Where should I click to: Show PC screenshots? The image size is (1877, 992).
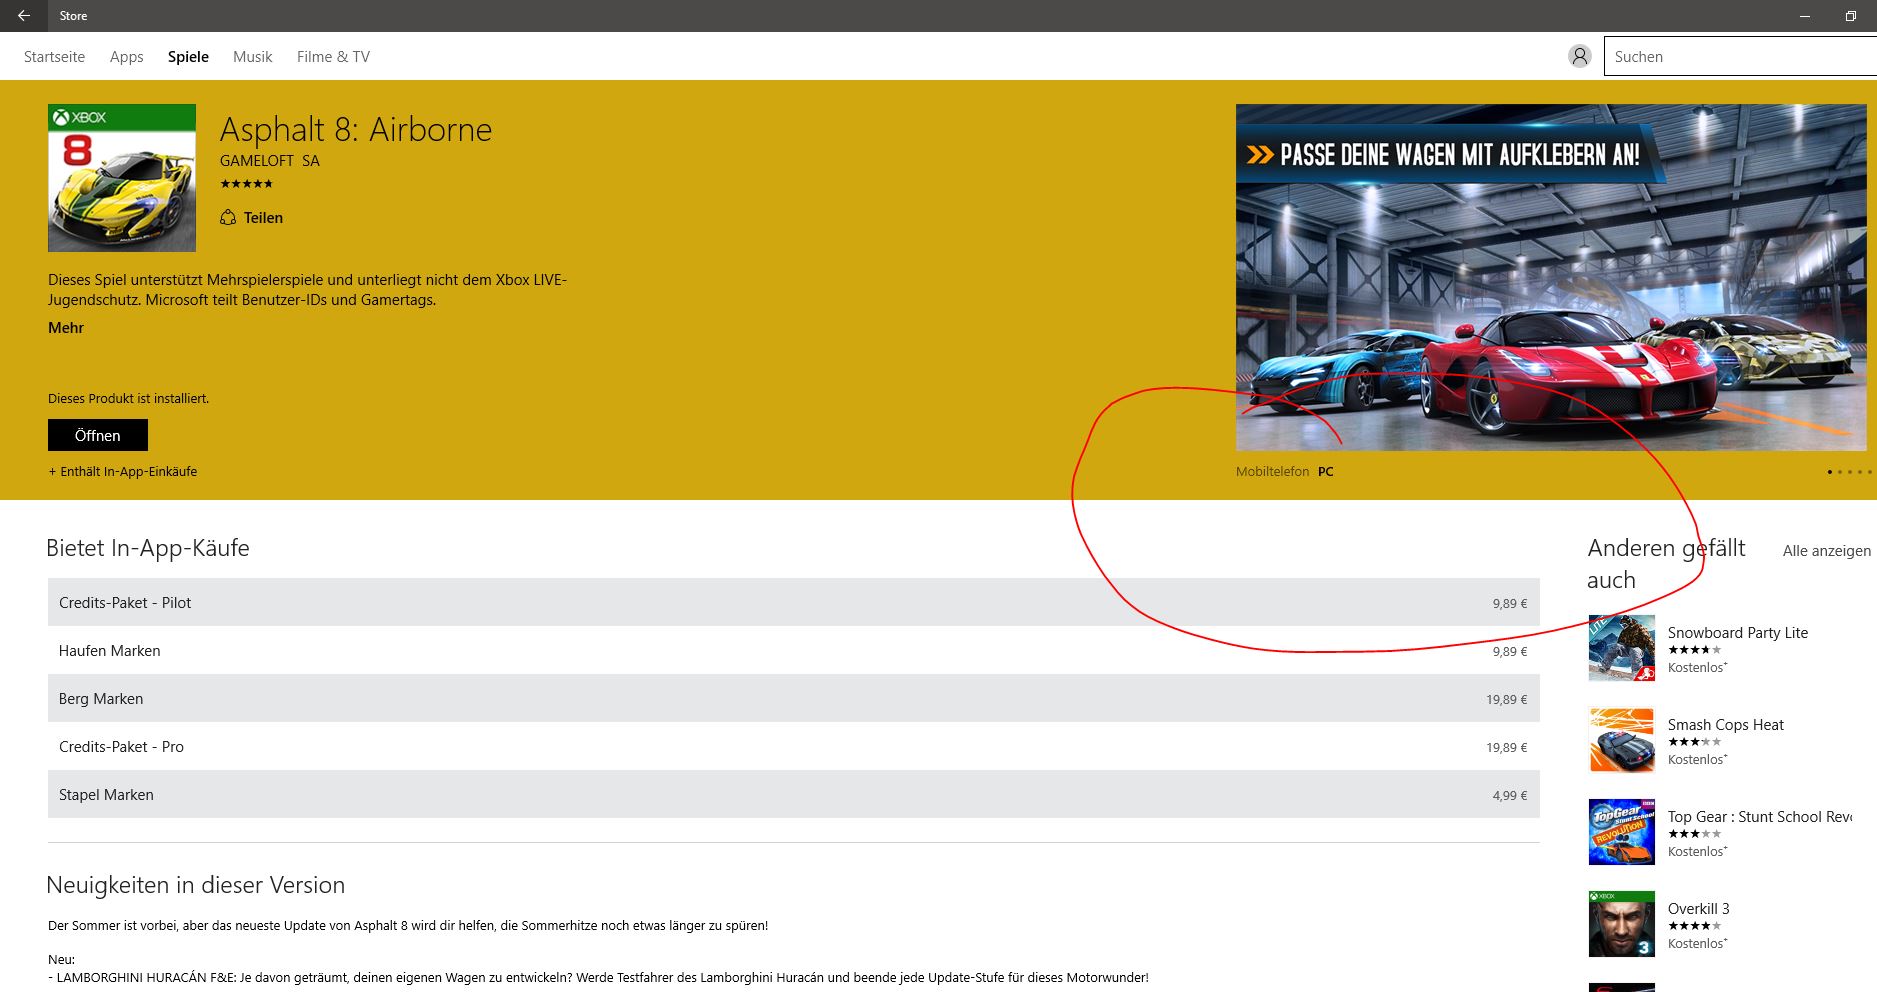[1326, 472]
